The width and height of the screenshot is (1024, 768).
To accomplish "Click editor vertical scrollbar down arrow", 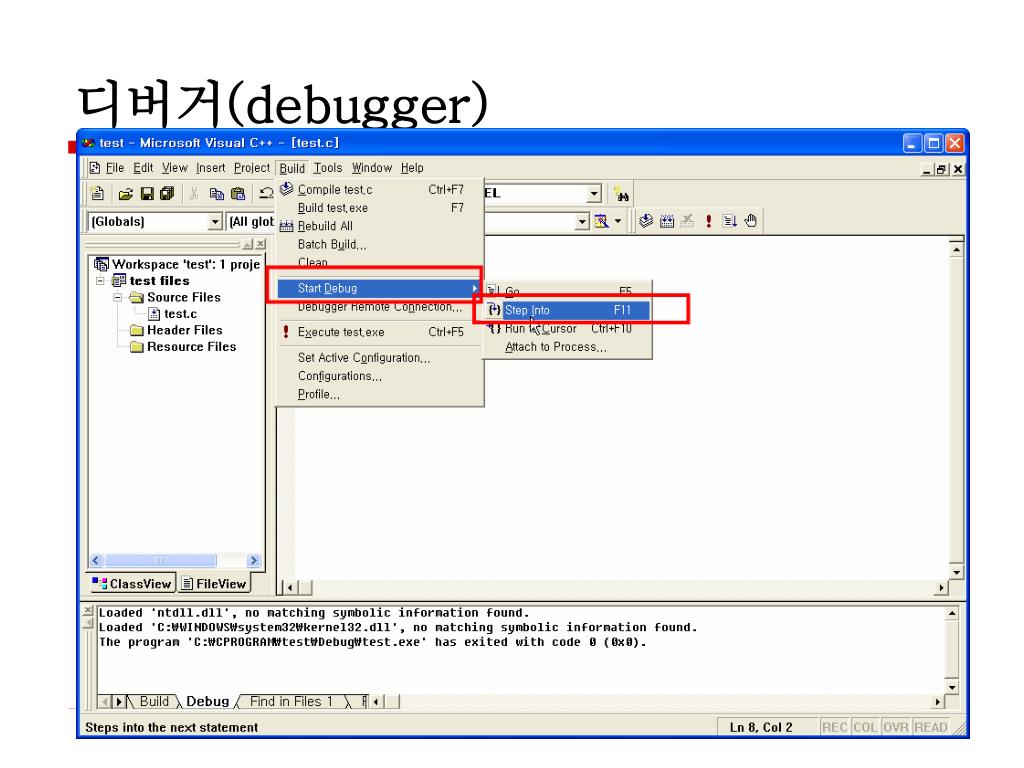I will pyautogui.click(x=956, y=572).
